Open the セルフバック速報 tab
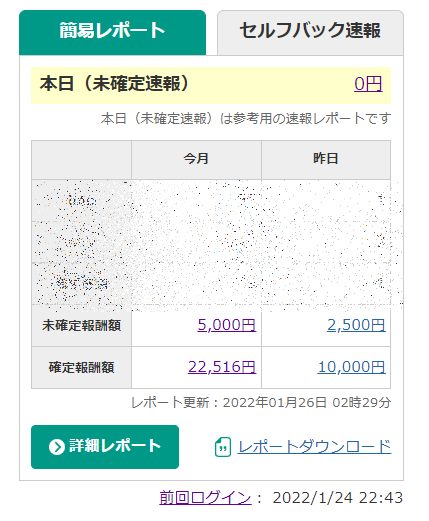Viewport: 429px width, 521px height. point(310,32)
